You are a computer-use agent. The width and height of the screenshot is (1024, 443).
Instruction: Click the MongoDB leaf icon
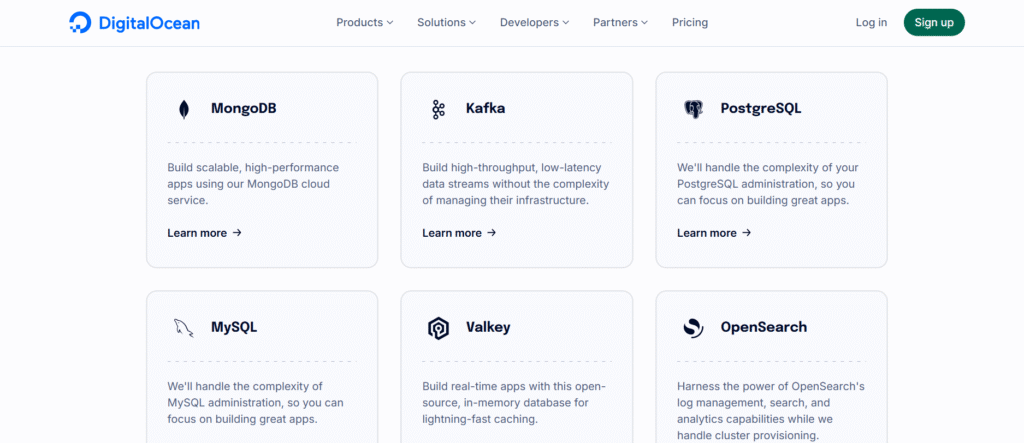[184, 109]
